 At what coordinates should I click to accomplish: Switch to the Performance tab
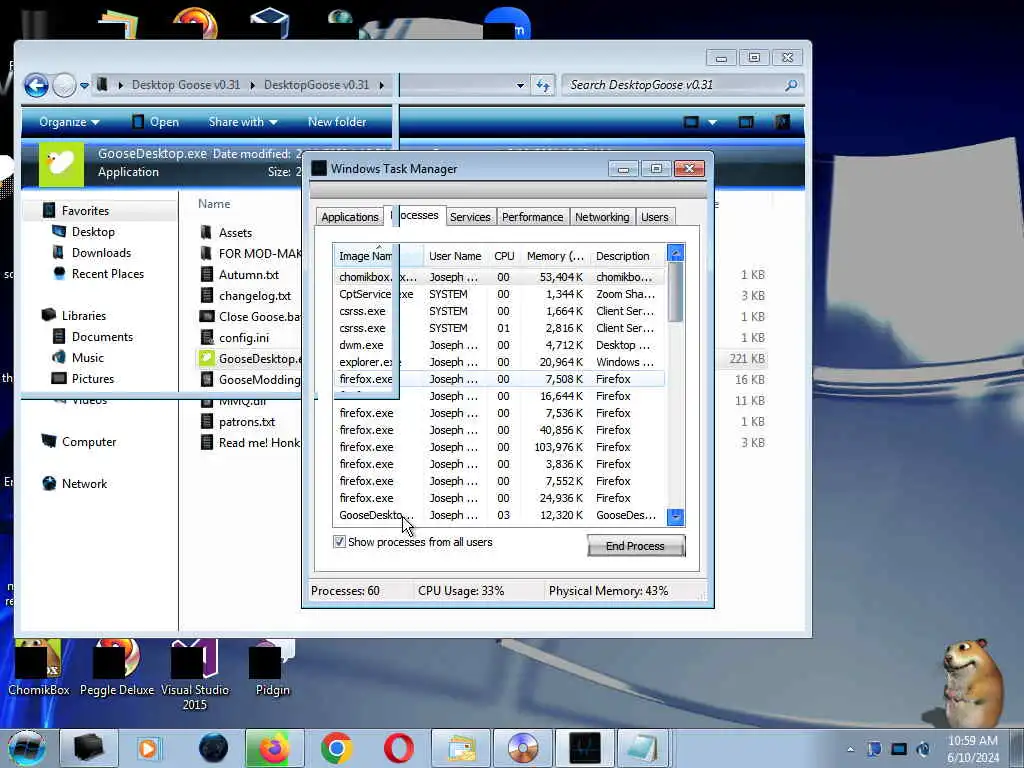[x=532, y=217]
